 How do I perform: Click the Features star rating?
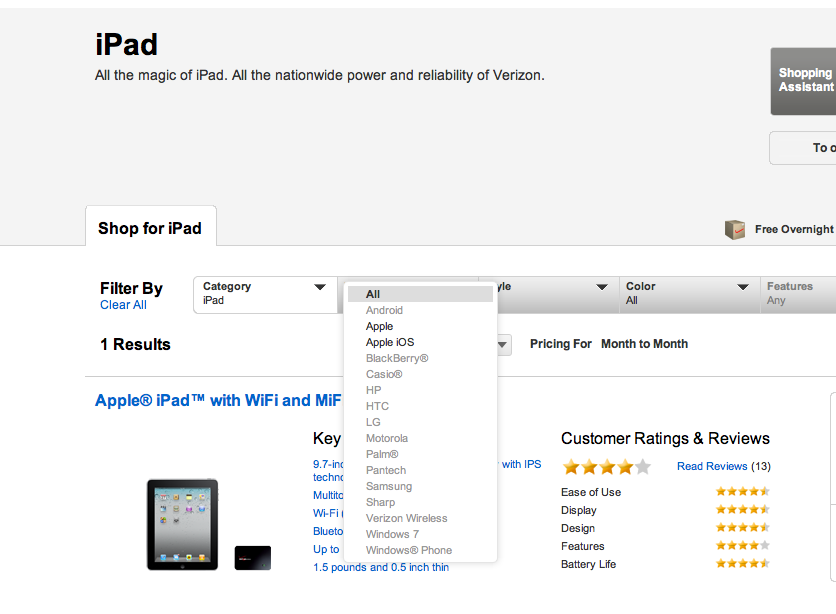click(x=743, y=545)
